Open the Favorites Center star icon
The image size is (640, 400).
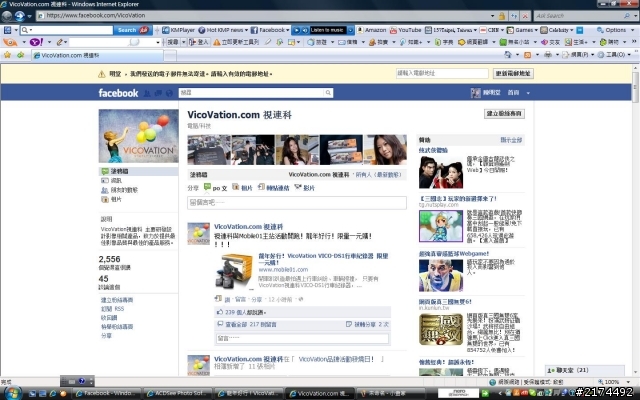pyautogui.click(x=7, y=55)
